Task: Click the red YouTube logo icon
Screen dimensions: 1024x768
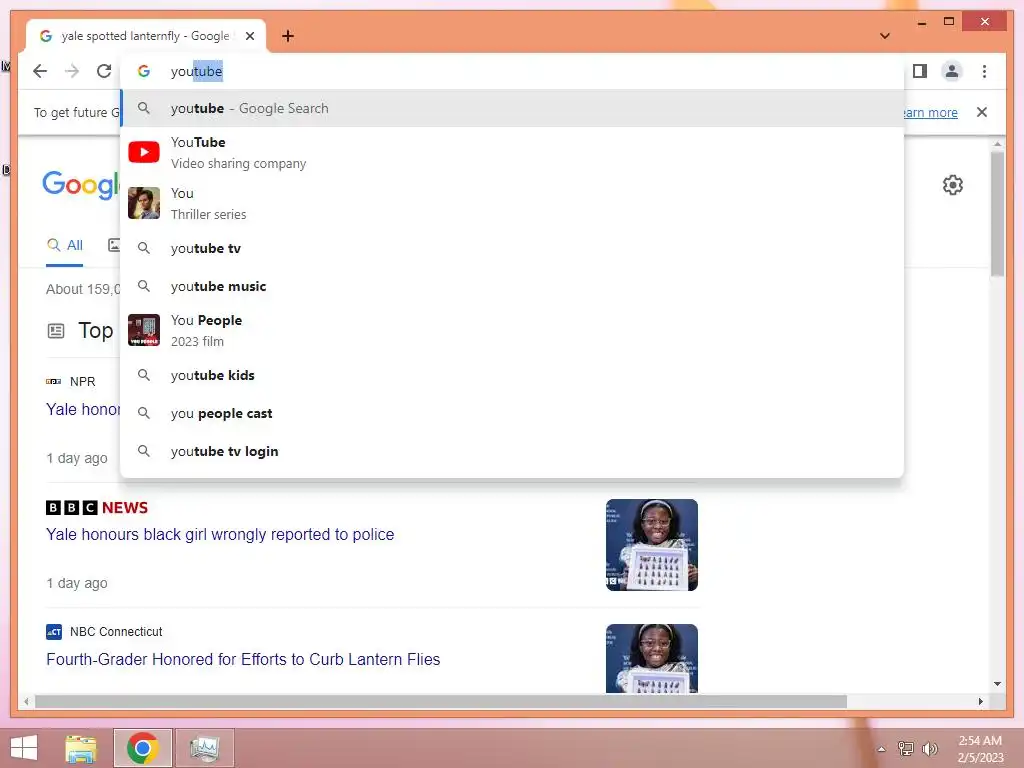Action: click(x=144, y=152)
